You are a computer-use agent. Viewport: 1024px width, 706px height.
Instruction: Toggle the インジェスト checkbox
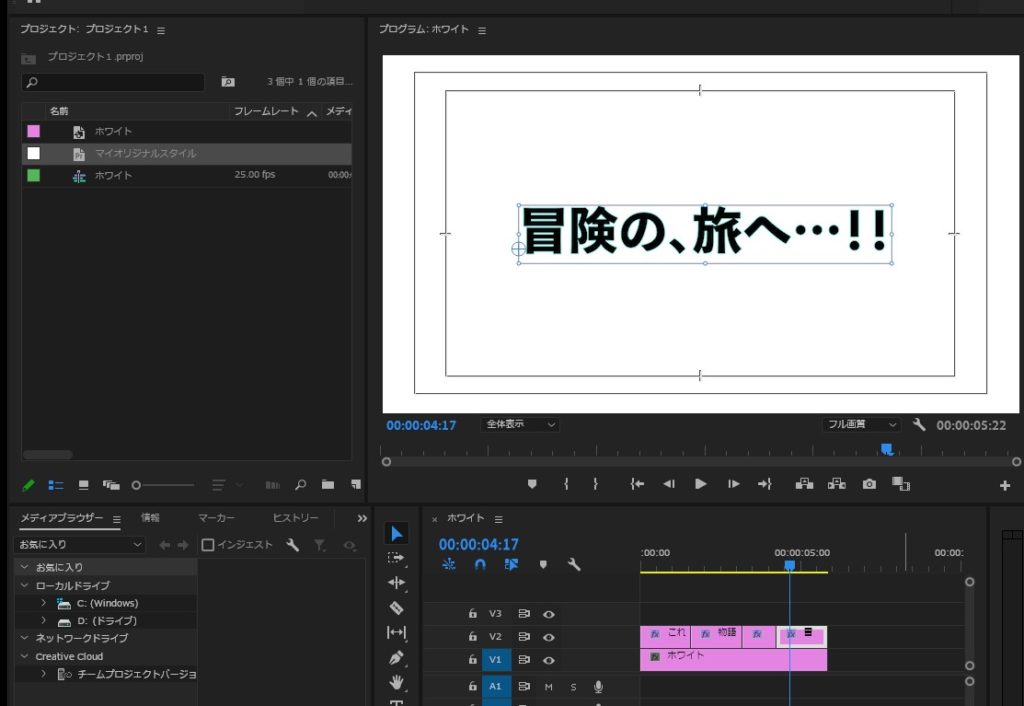pyautogui.click(x=208, y=545)
